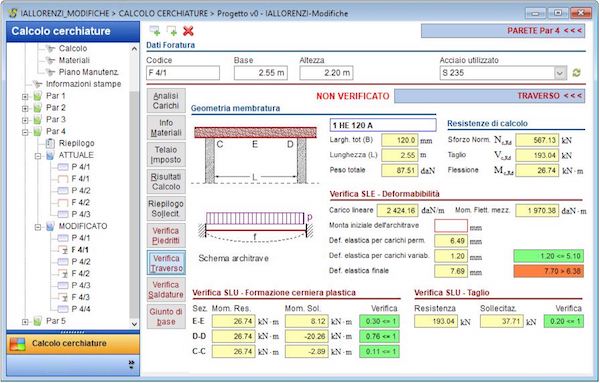Click the icon of F 4/2 under MODIFICATO
Viewport: 600px width, 383px height.
click(x=63, y=274)
